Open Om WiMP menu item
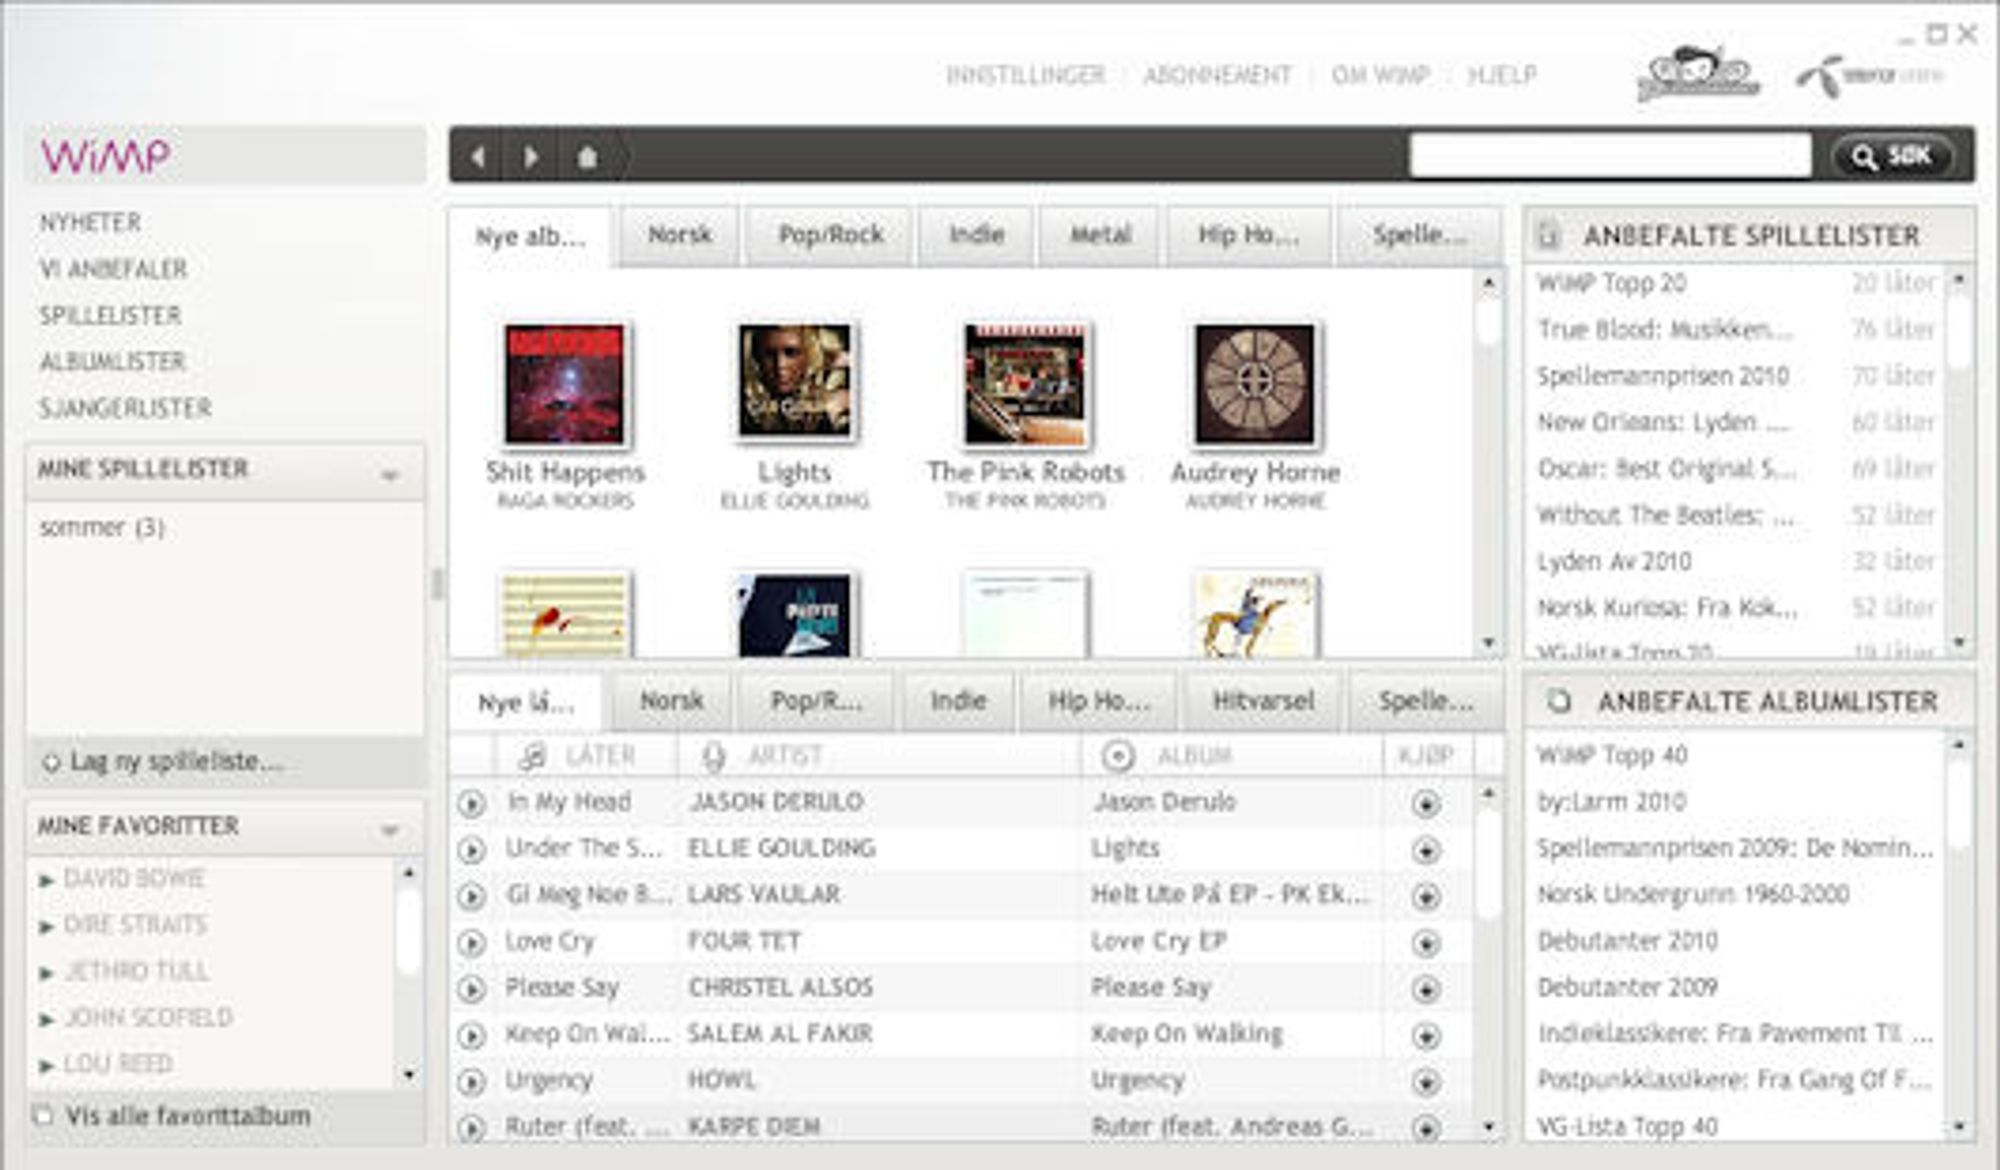2000x1170 pixels. (1380, 76)
